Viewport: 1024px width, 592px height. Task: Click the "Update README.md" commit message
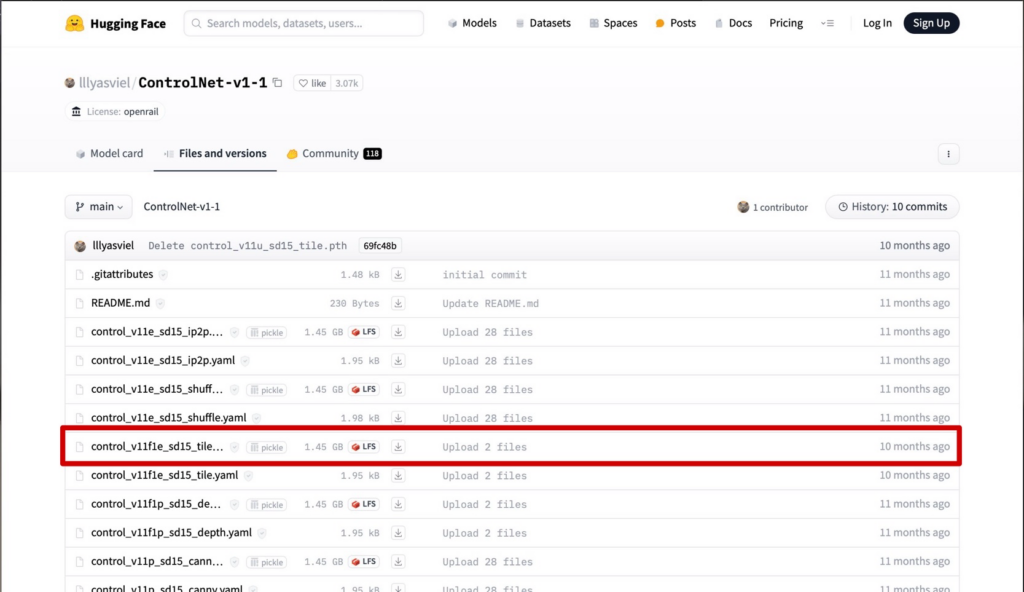[490, 304]
